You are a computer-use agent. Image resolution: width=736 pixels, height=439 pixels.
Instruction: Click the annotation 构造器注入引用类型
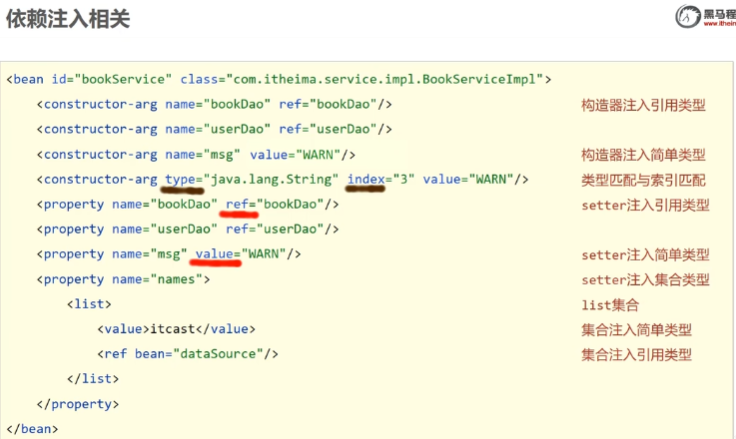click(643, 105)
